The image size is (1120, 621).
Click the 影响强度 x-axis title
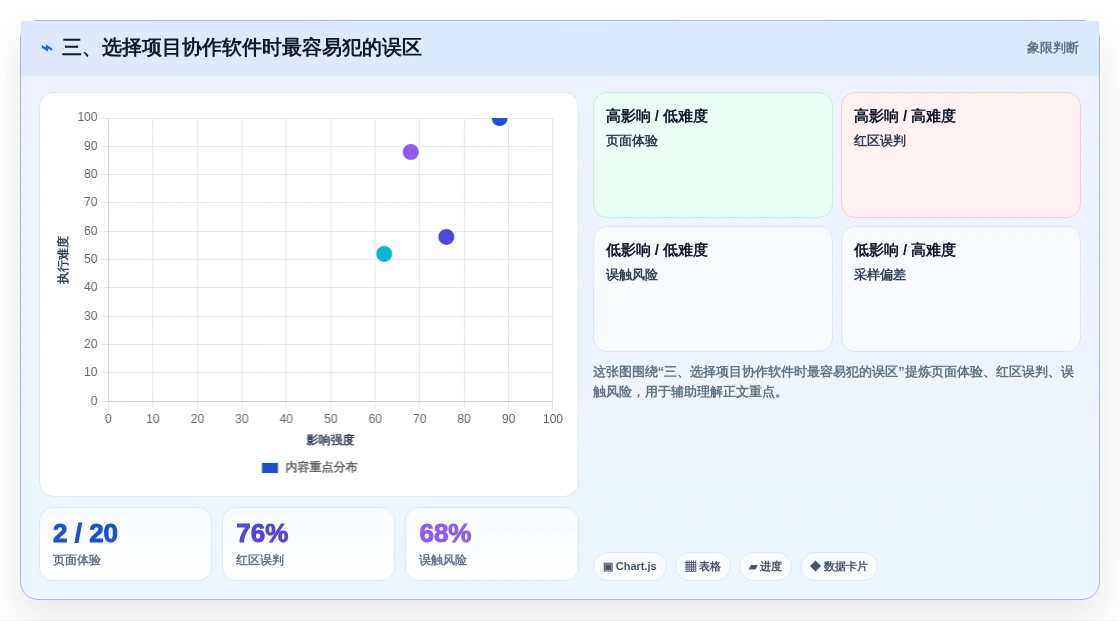coord(330,440)
